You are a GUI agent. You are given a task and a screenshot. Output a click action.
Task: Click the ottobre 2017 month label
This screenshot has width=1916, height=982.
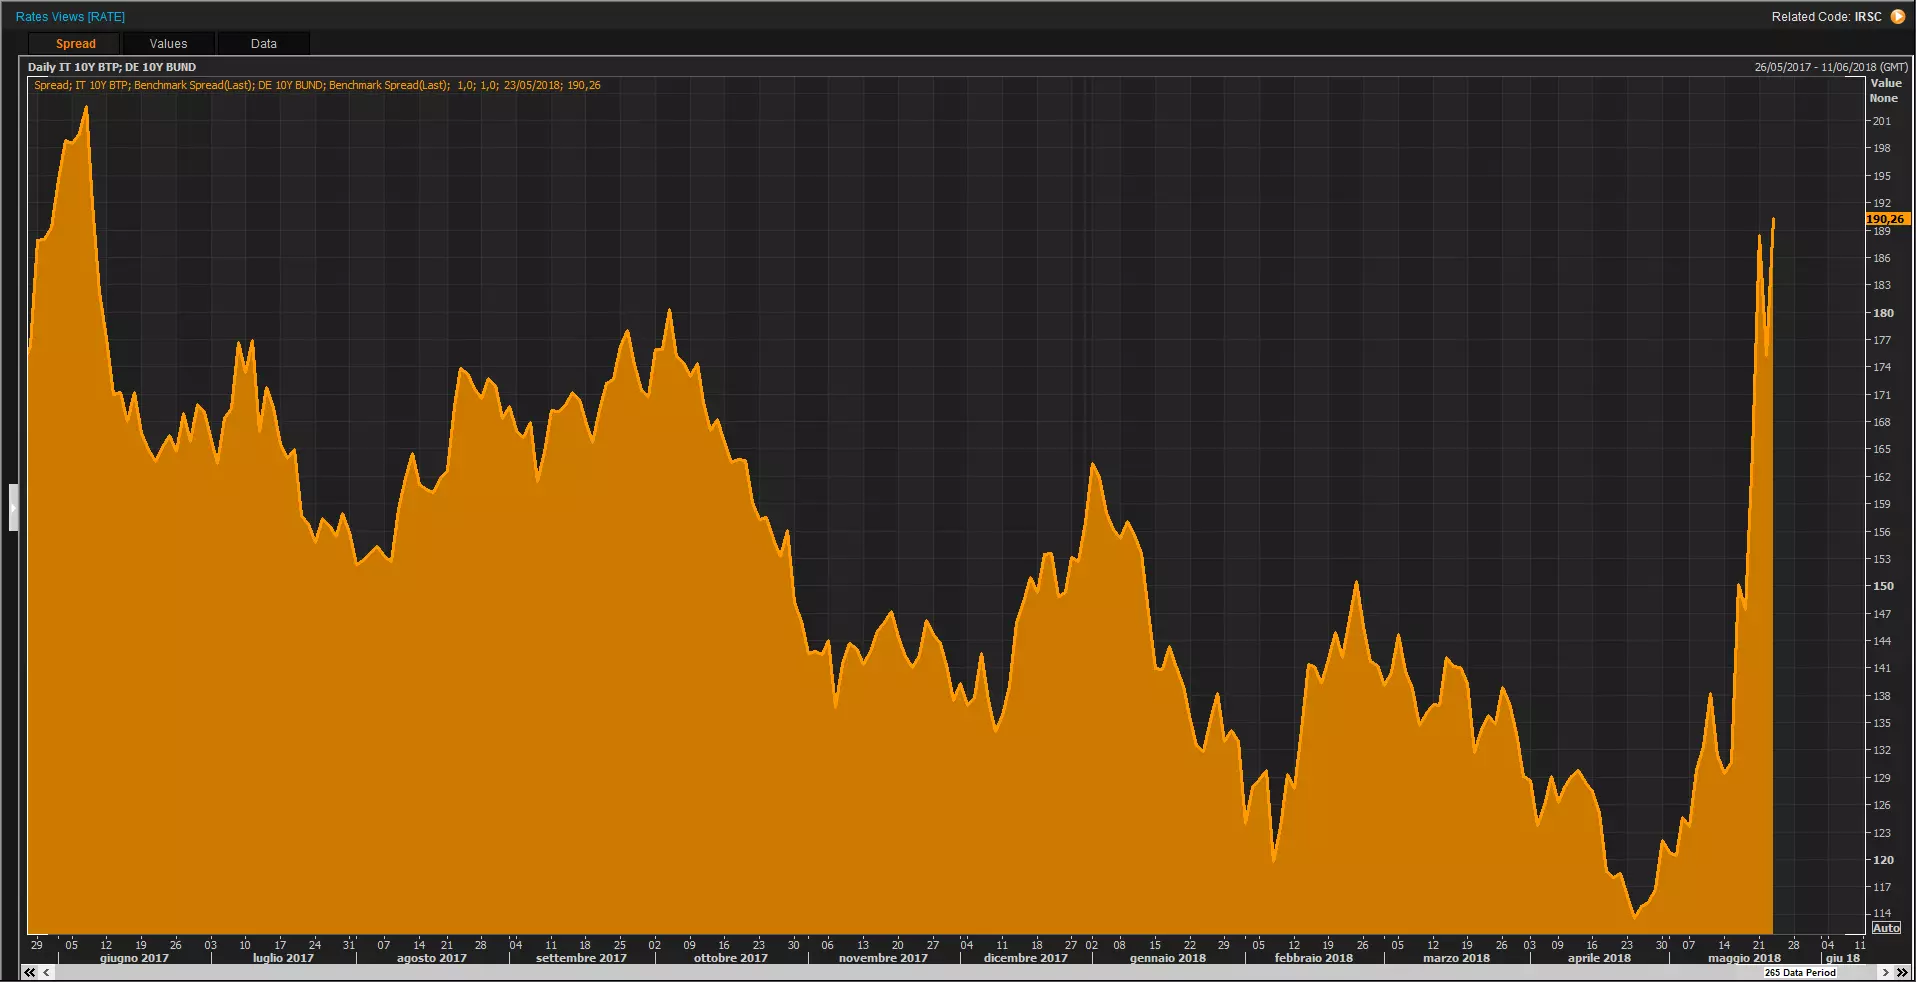[x=731, y=958]
